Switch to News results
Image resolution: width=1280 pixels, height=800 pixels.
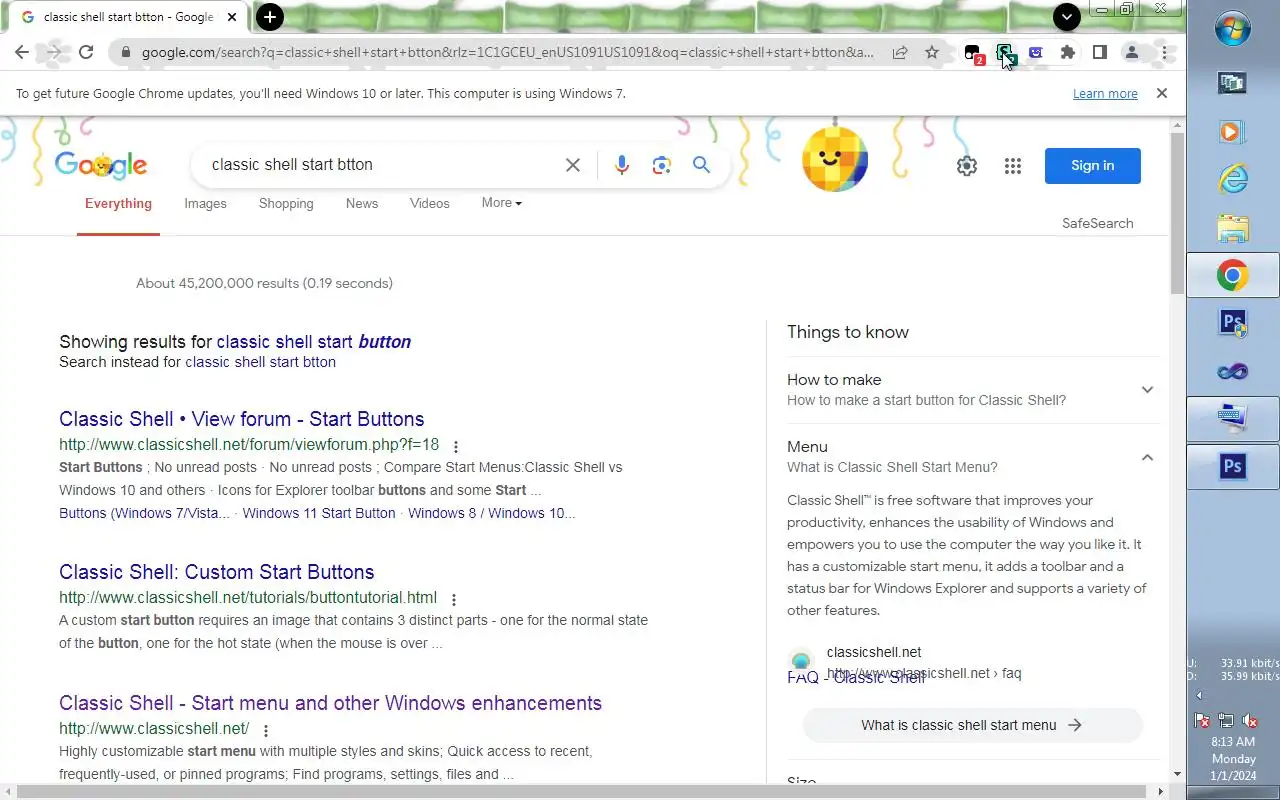click(x=362, y=203)
